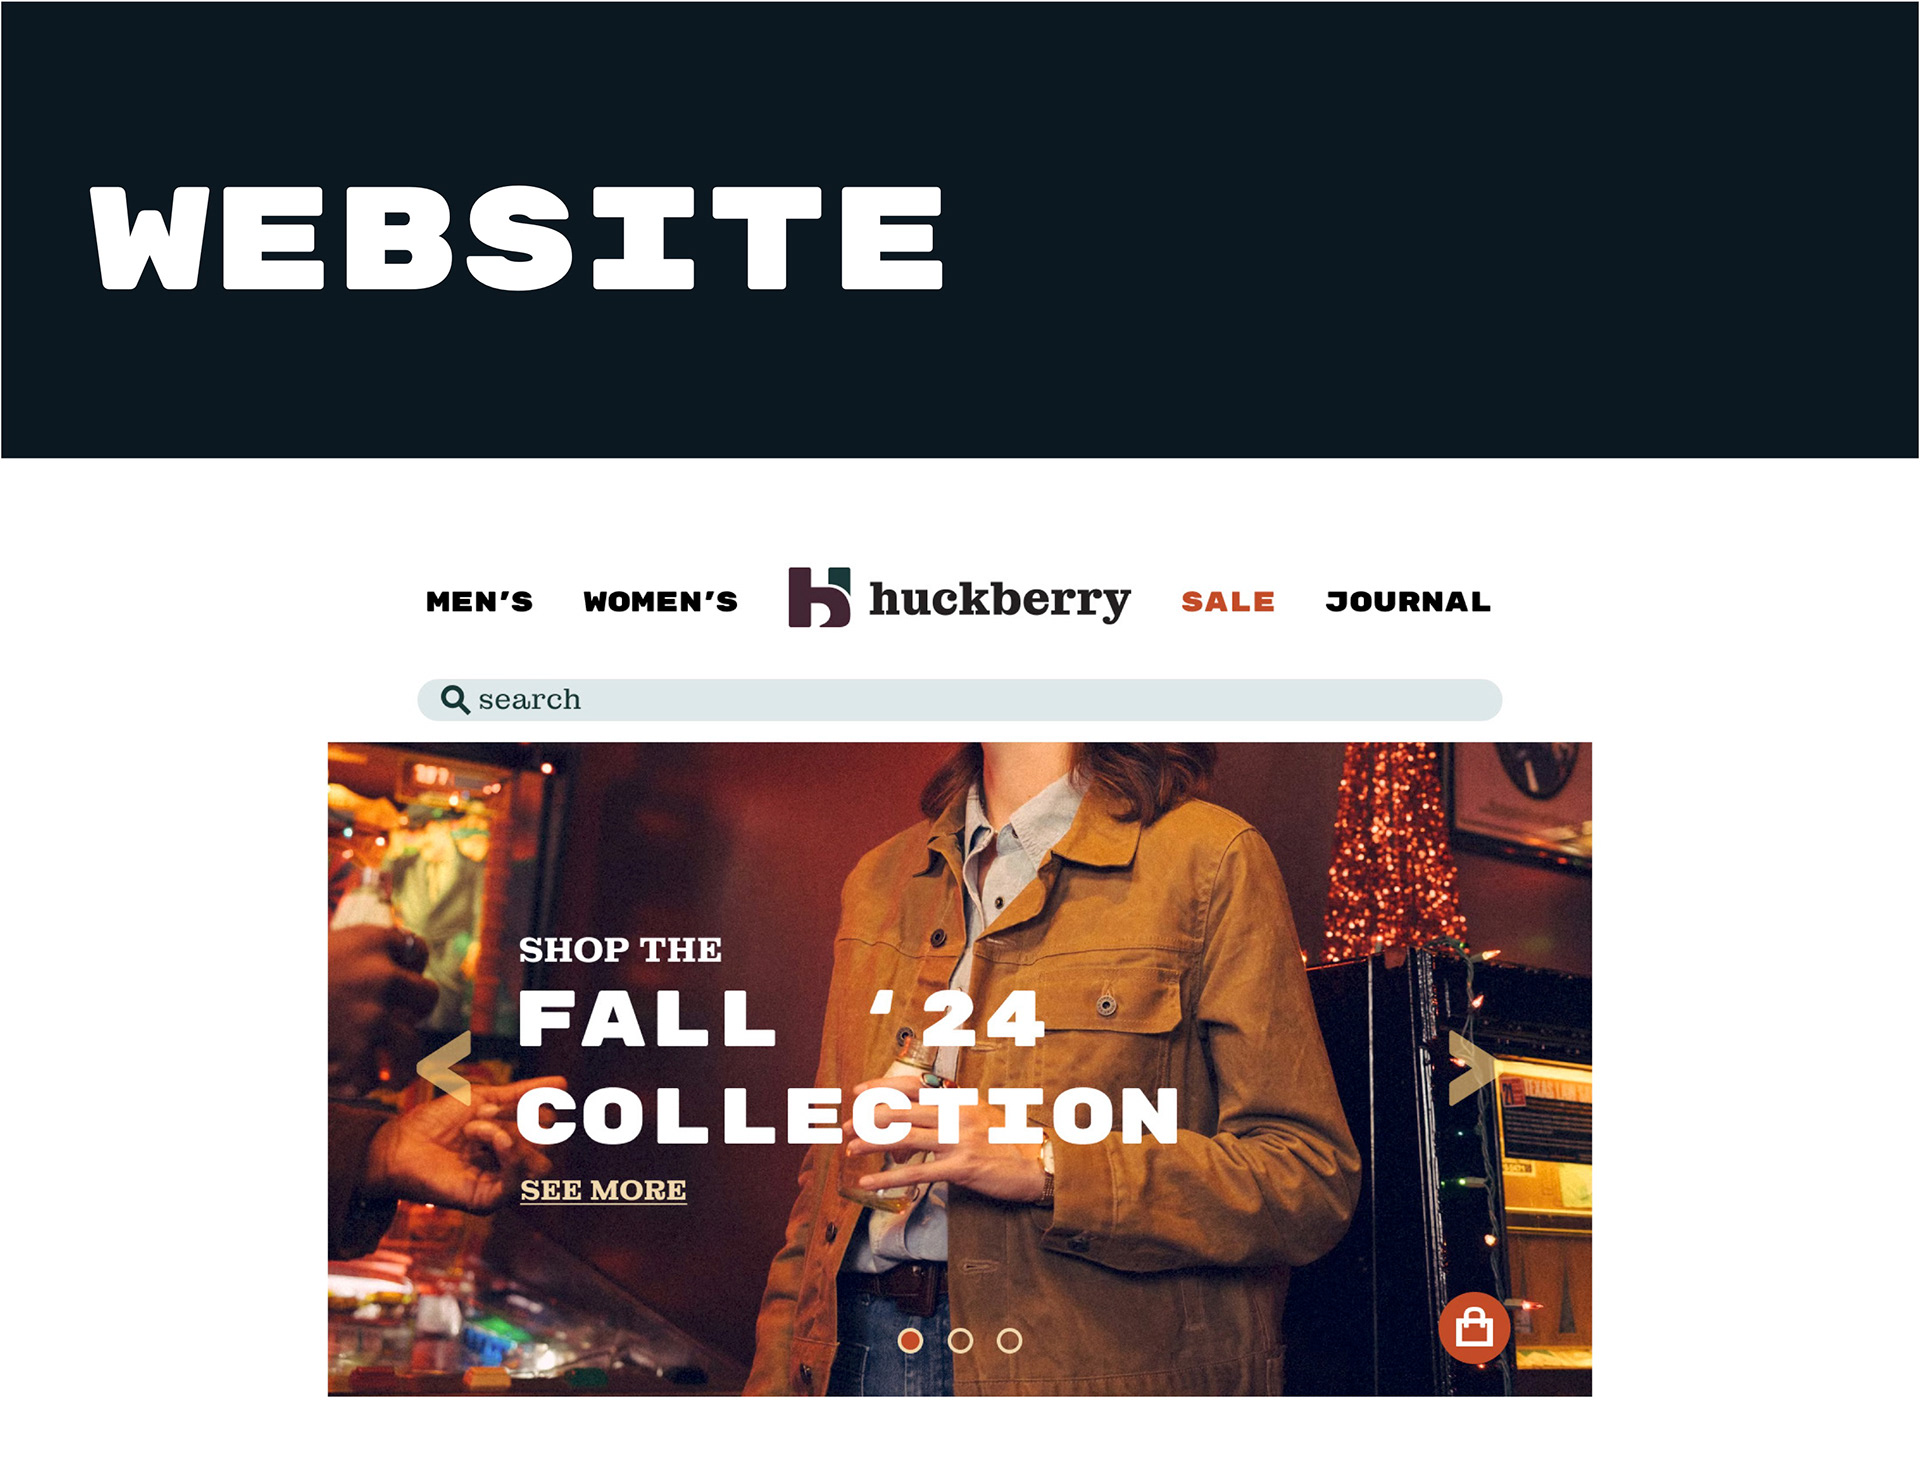Image resolution: width=1920 pixels, height=1484 pixels.
Task: Open the MEN'S navigation menu
Action: click(x=480, y=601)
